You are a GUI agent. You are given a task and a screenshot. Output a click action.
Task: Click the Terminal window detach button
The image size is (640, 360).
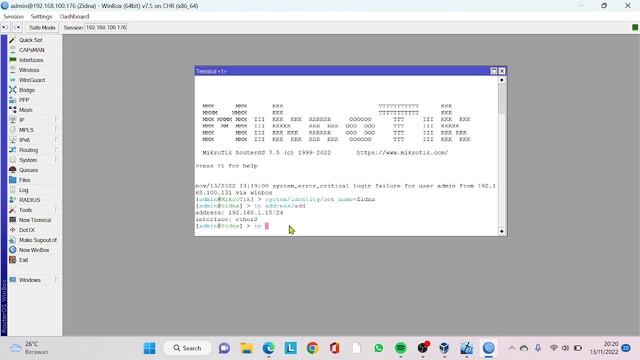pyautogui.click(x=493, y=71)
